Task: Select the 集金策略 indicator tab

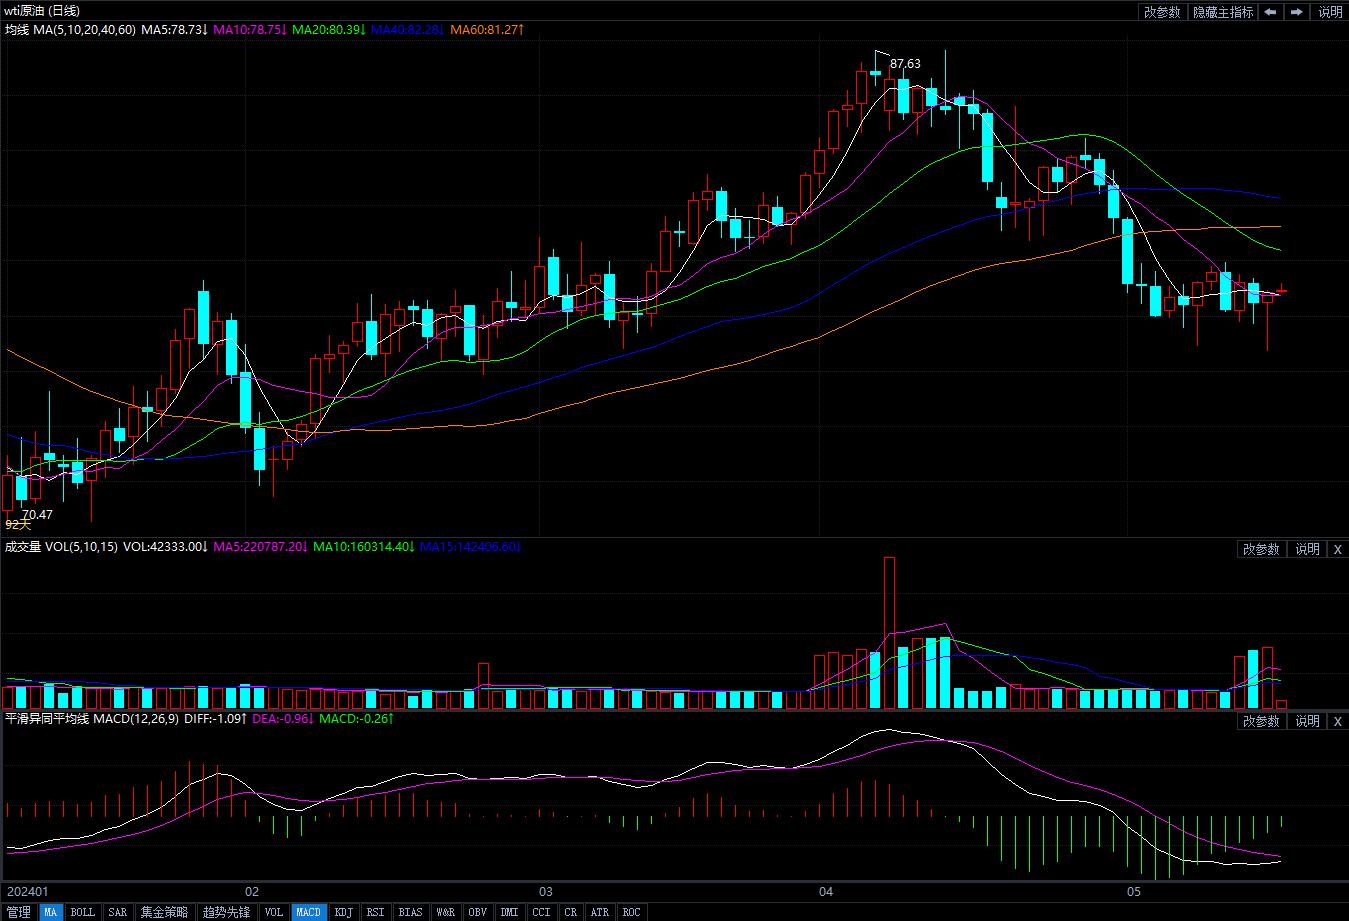Action: click(x=164, y=912)
